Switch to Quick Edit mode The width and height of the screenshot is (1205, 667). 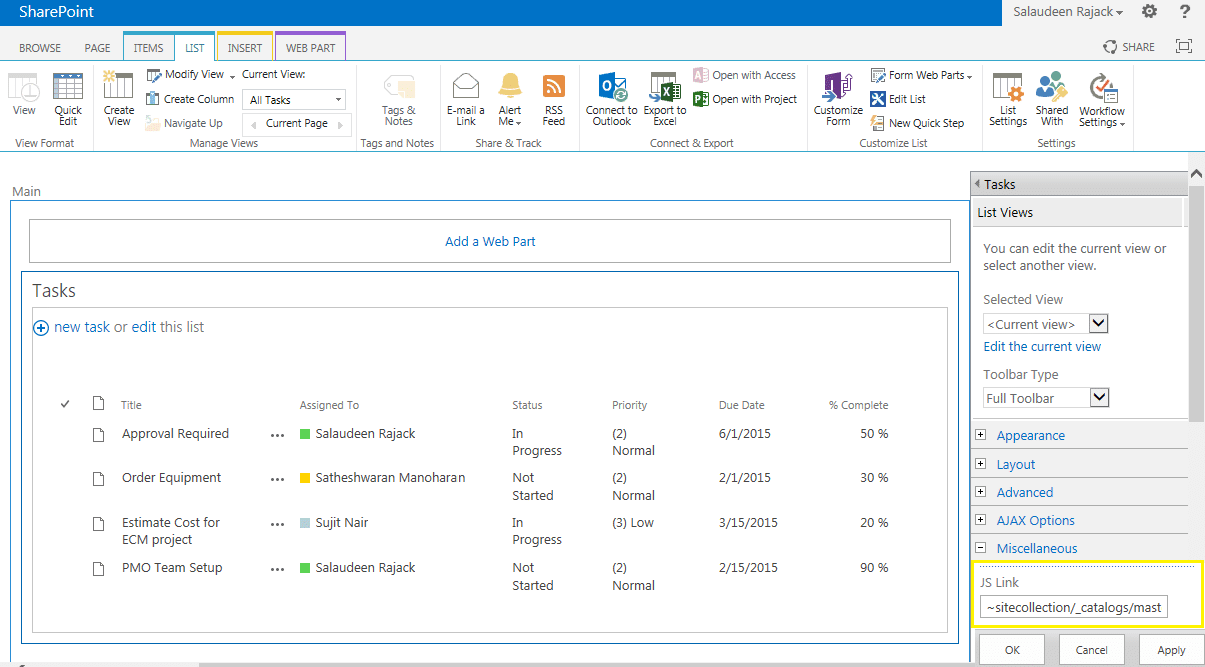point(67,95)
